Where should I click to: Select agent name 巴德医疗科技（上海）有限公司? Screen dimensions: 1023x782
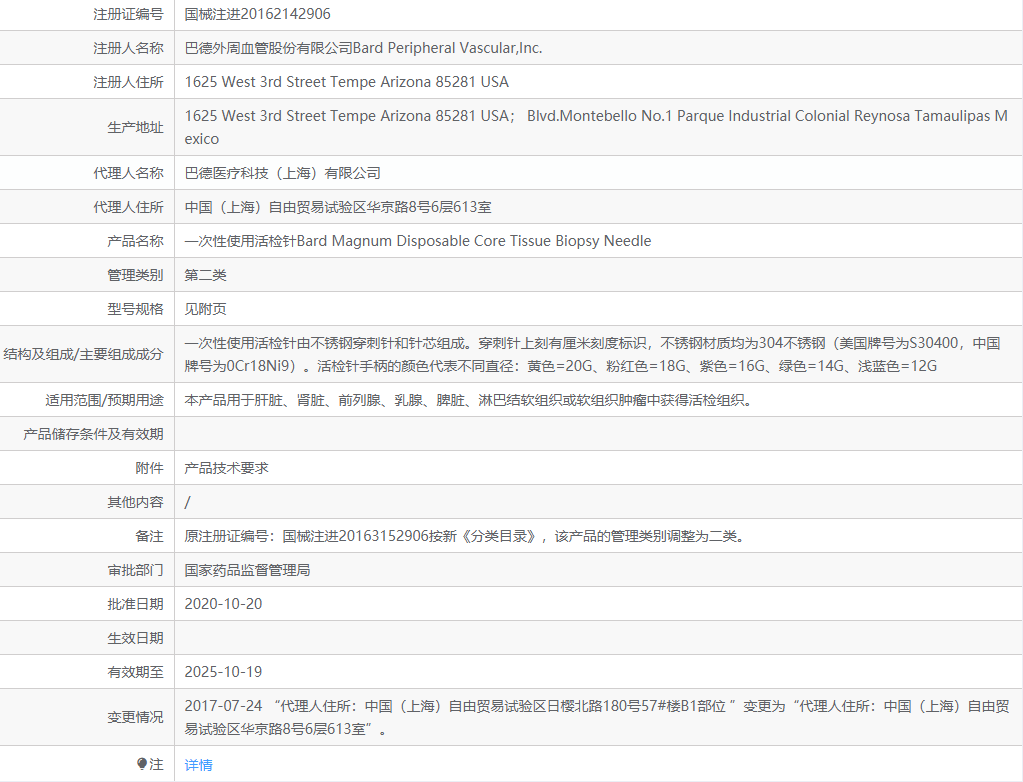point(282,173)
